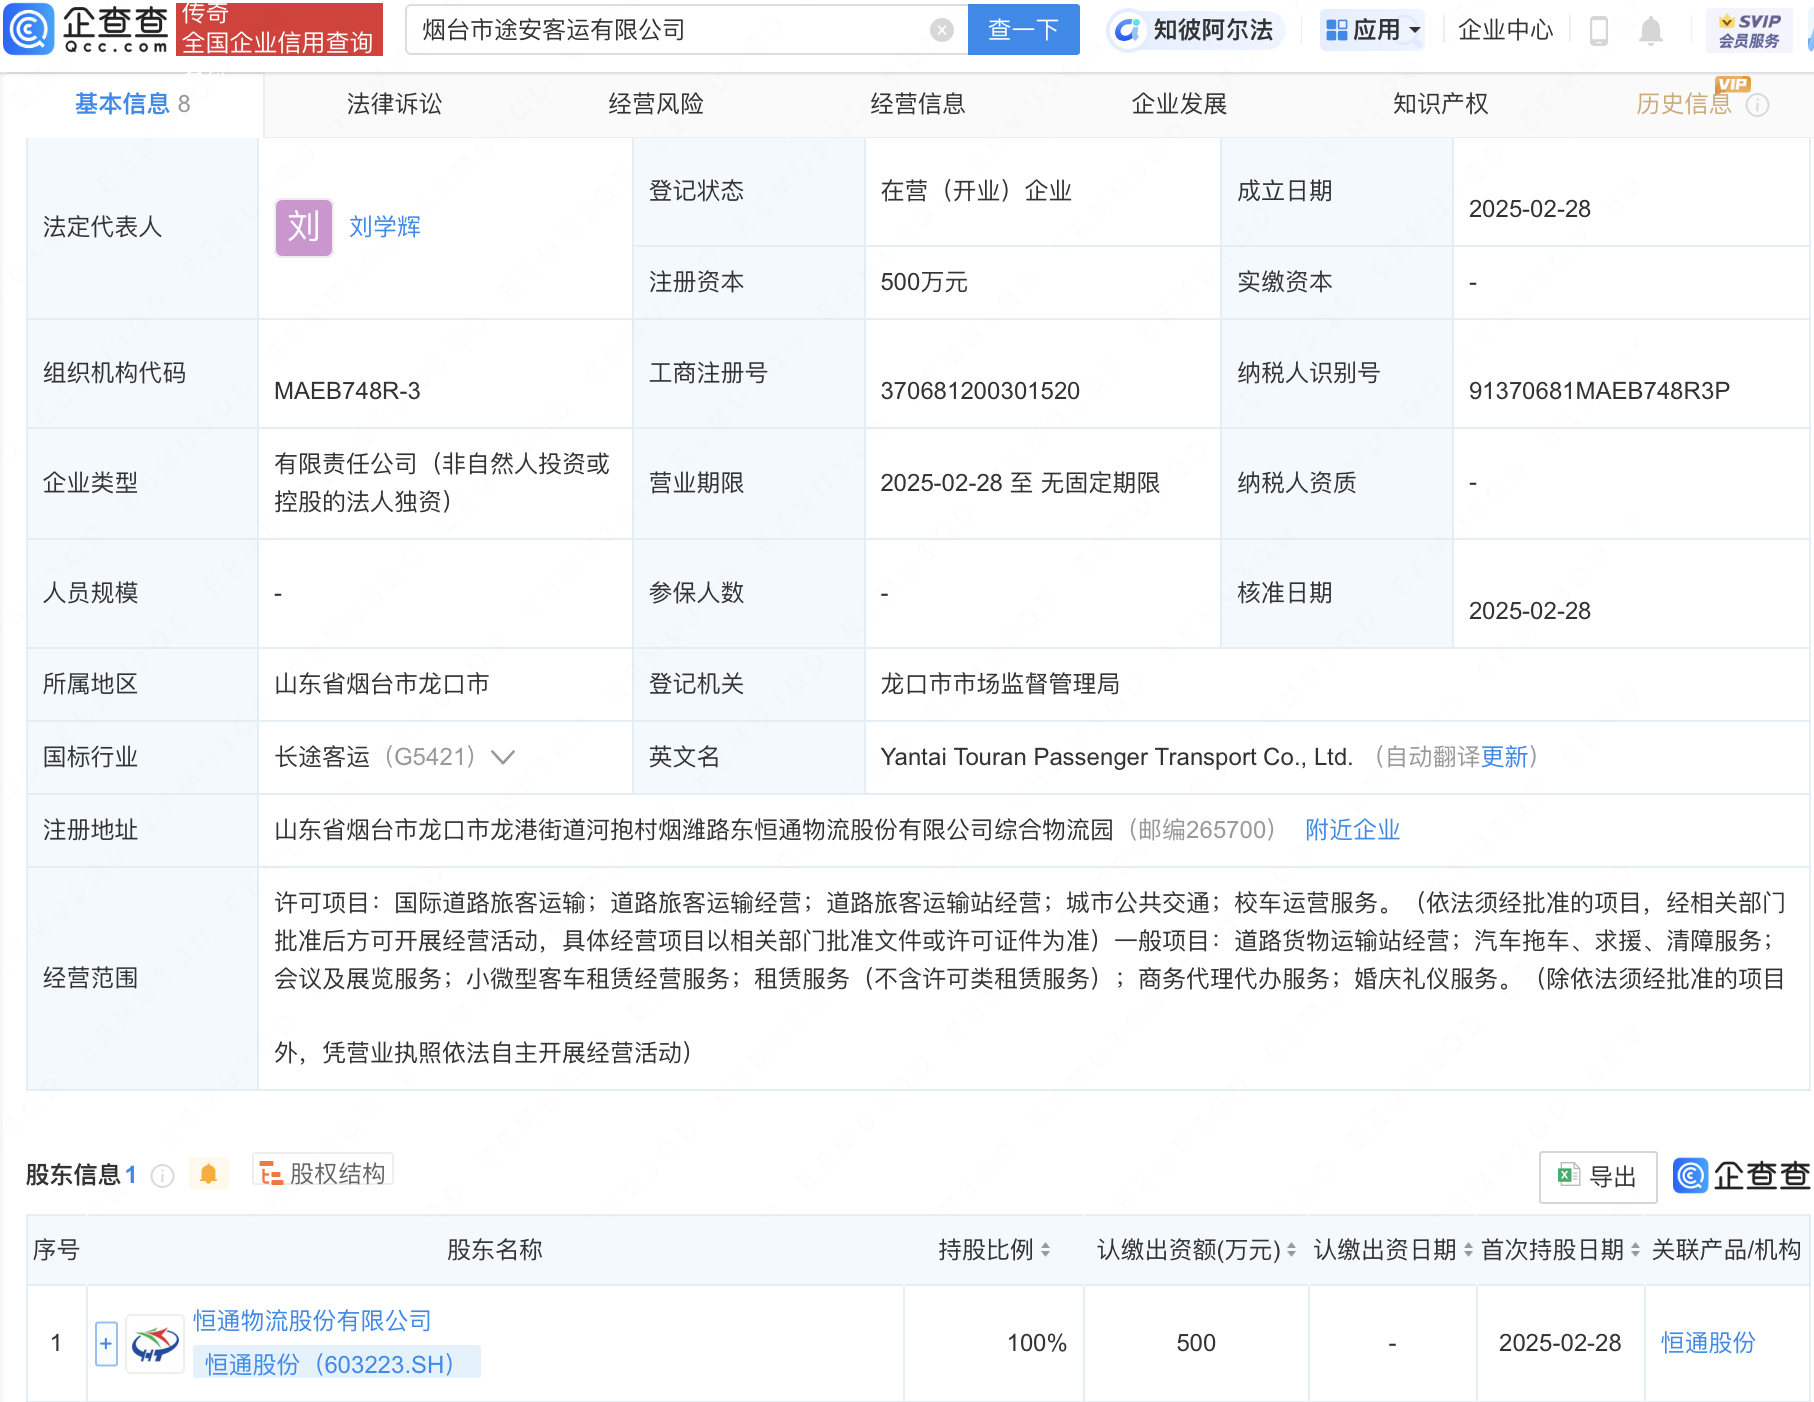
Task: Click the Qcc.com logo icon
Action: click(x=30, y=29)
